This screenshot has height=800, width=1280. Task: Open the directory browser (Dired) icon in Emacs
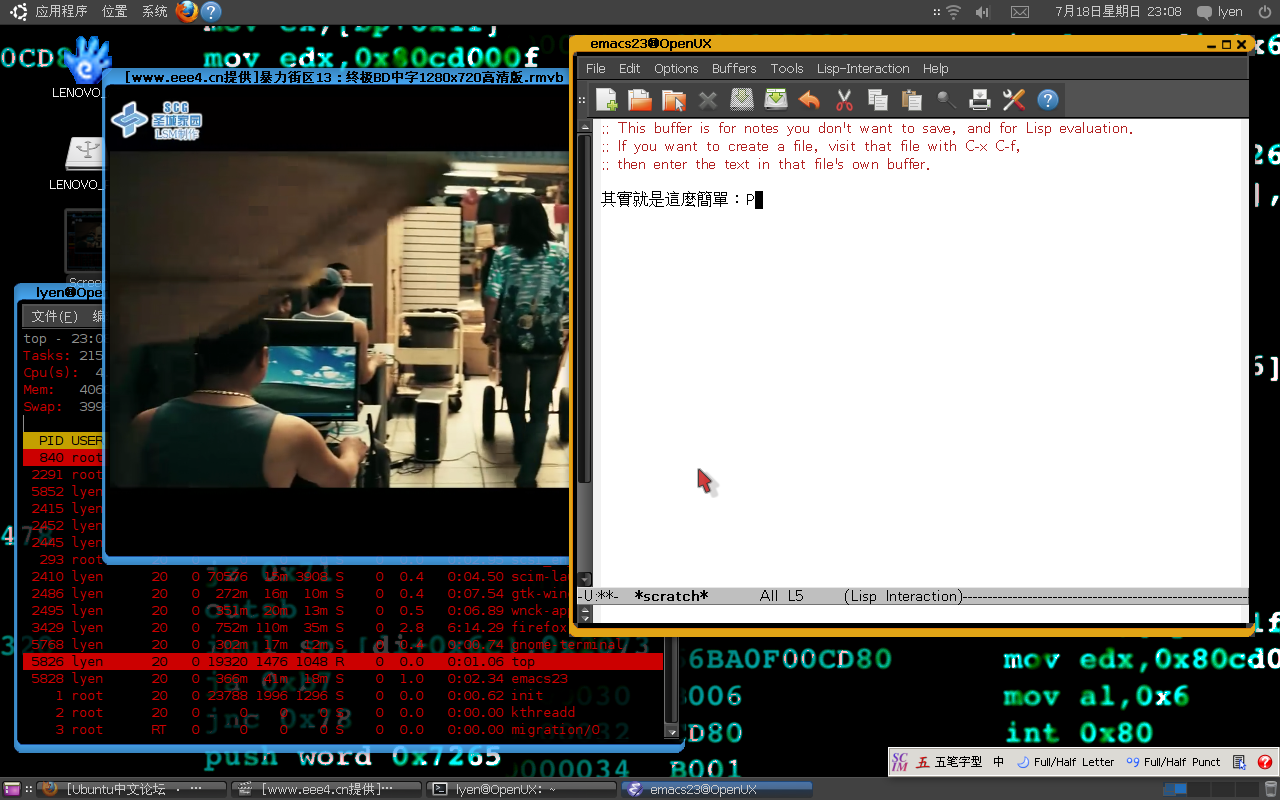click(674, 100)
